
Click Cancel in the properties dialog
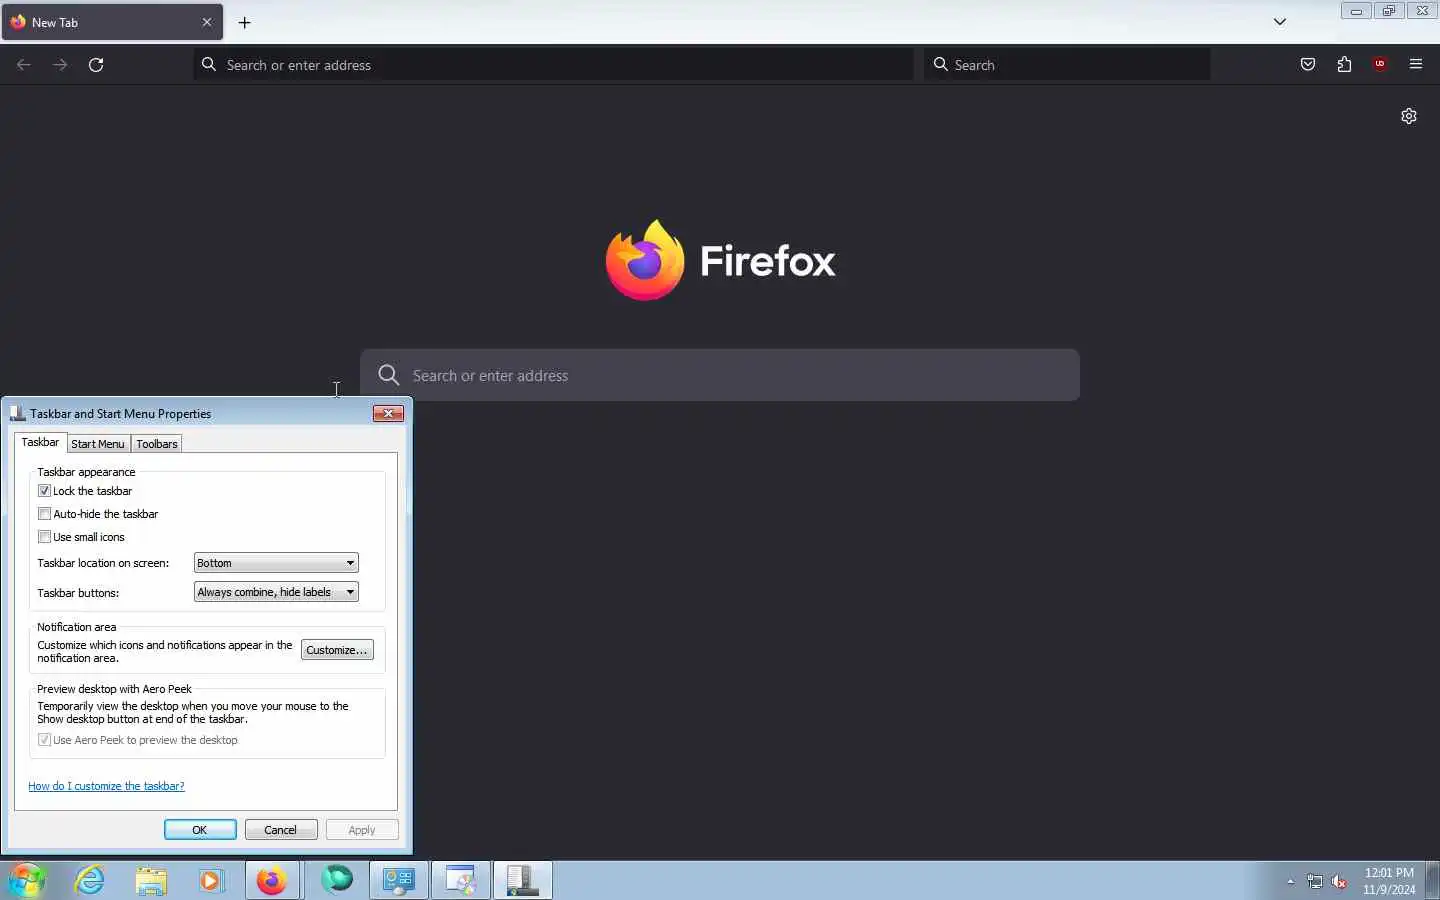281,830
